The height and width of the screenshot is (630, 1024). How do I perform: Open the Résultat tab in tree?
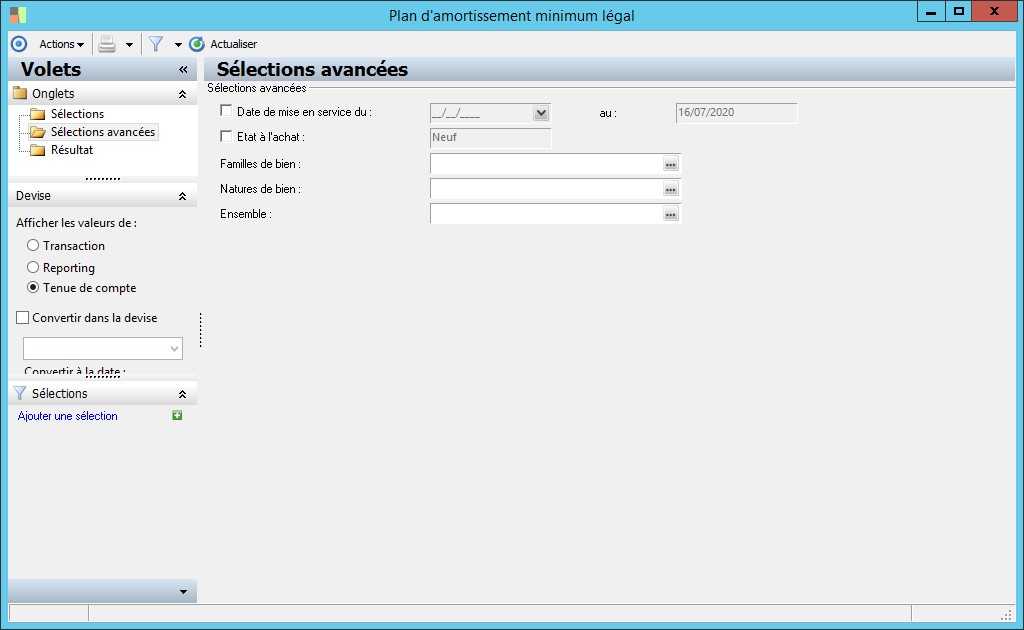point(72,150)
